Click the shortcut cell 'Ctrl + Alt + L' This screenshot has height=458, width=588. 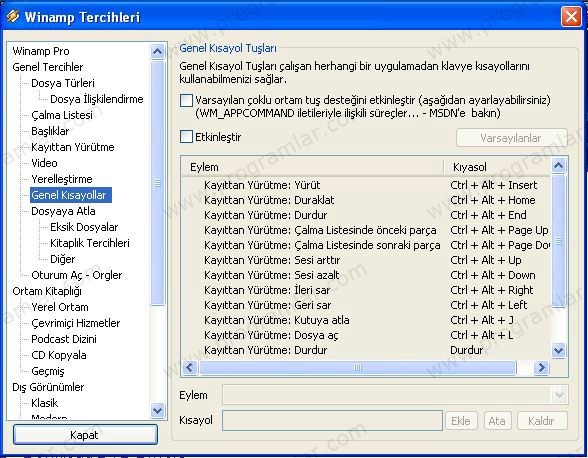point(482,335)
